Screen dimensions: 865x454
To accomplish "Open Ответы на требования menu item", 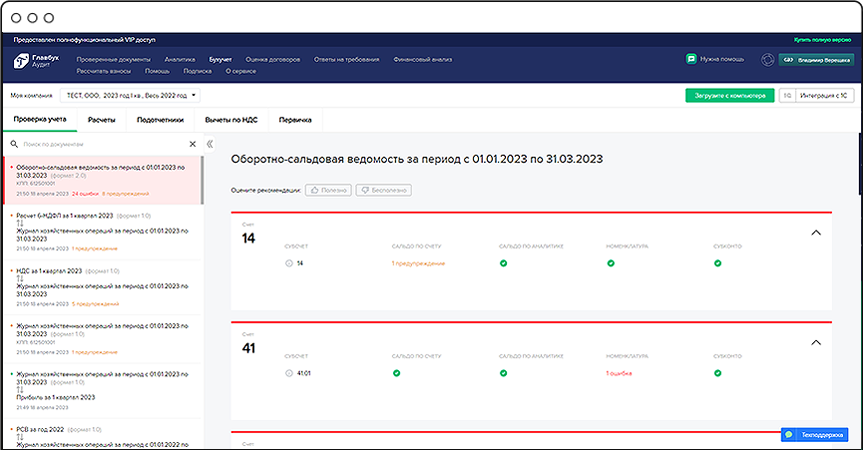I will pos(346,60).
